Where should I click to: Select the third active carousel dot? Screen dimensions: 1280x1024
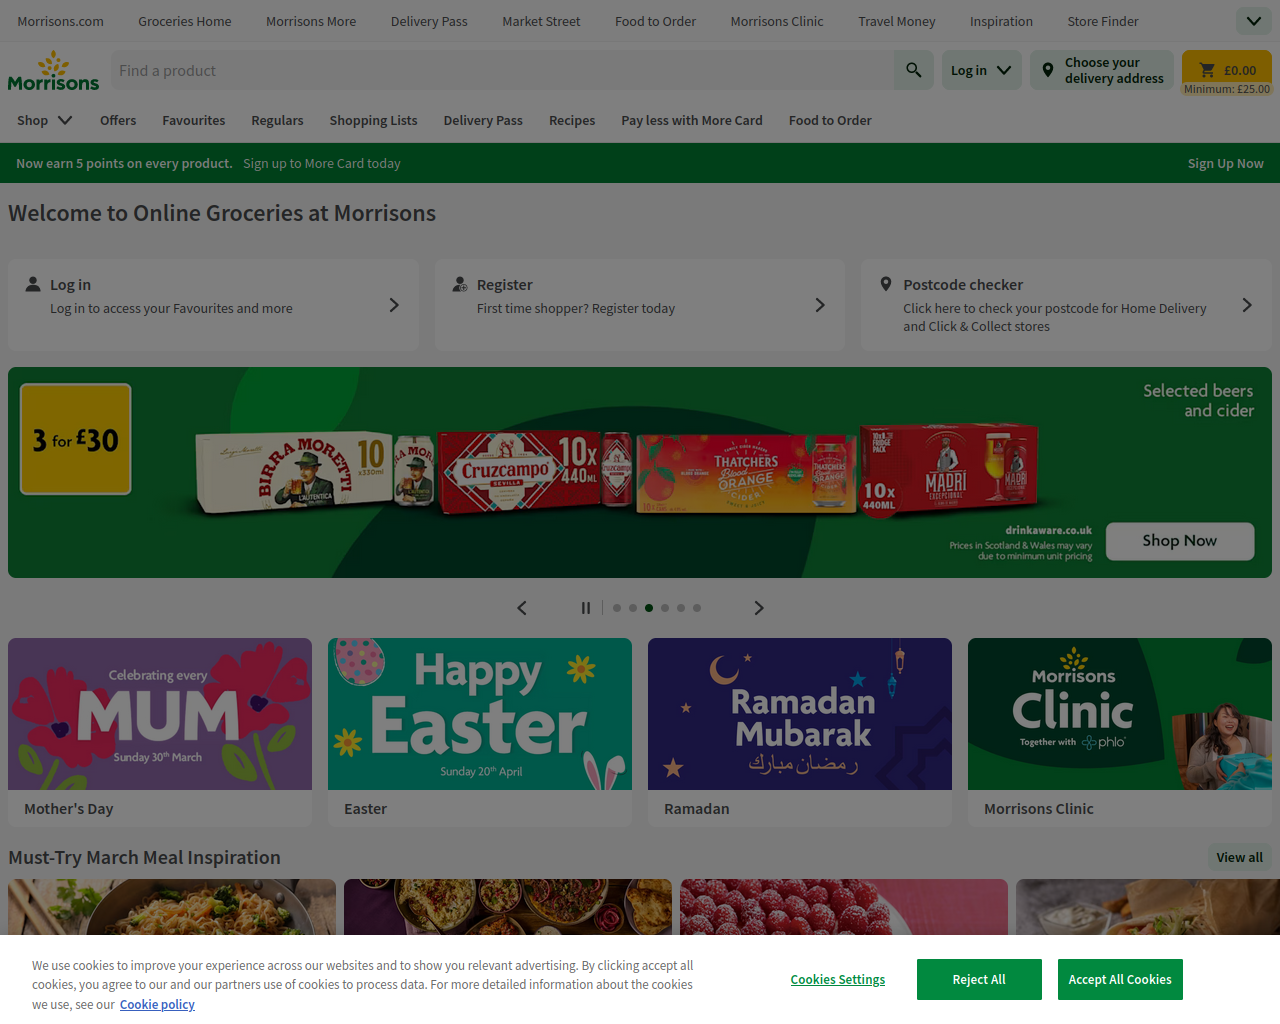649,608
